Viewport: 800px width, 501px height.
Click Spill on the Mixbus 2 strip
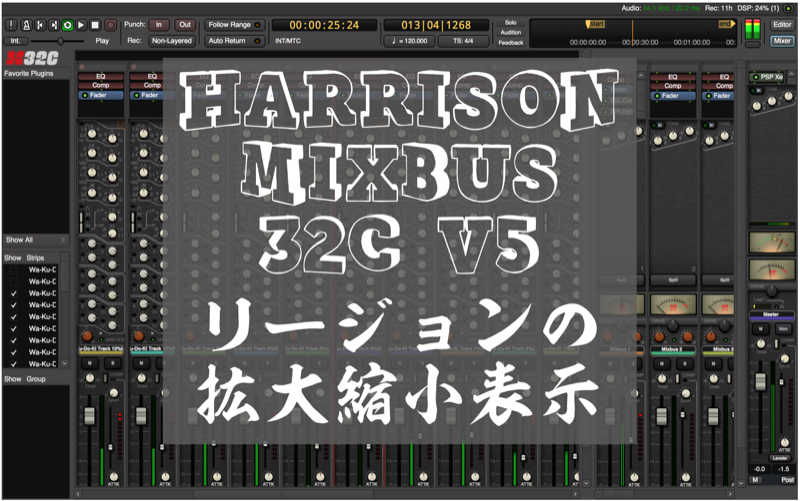pyautogui.click(x=673, y=280)
